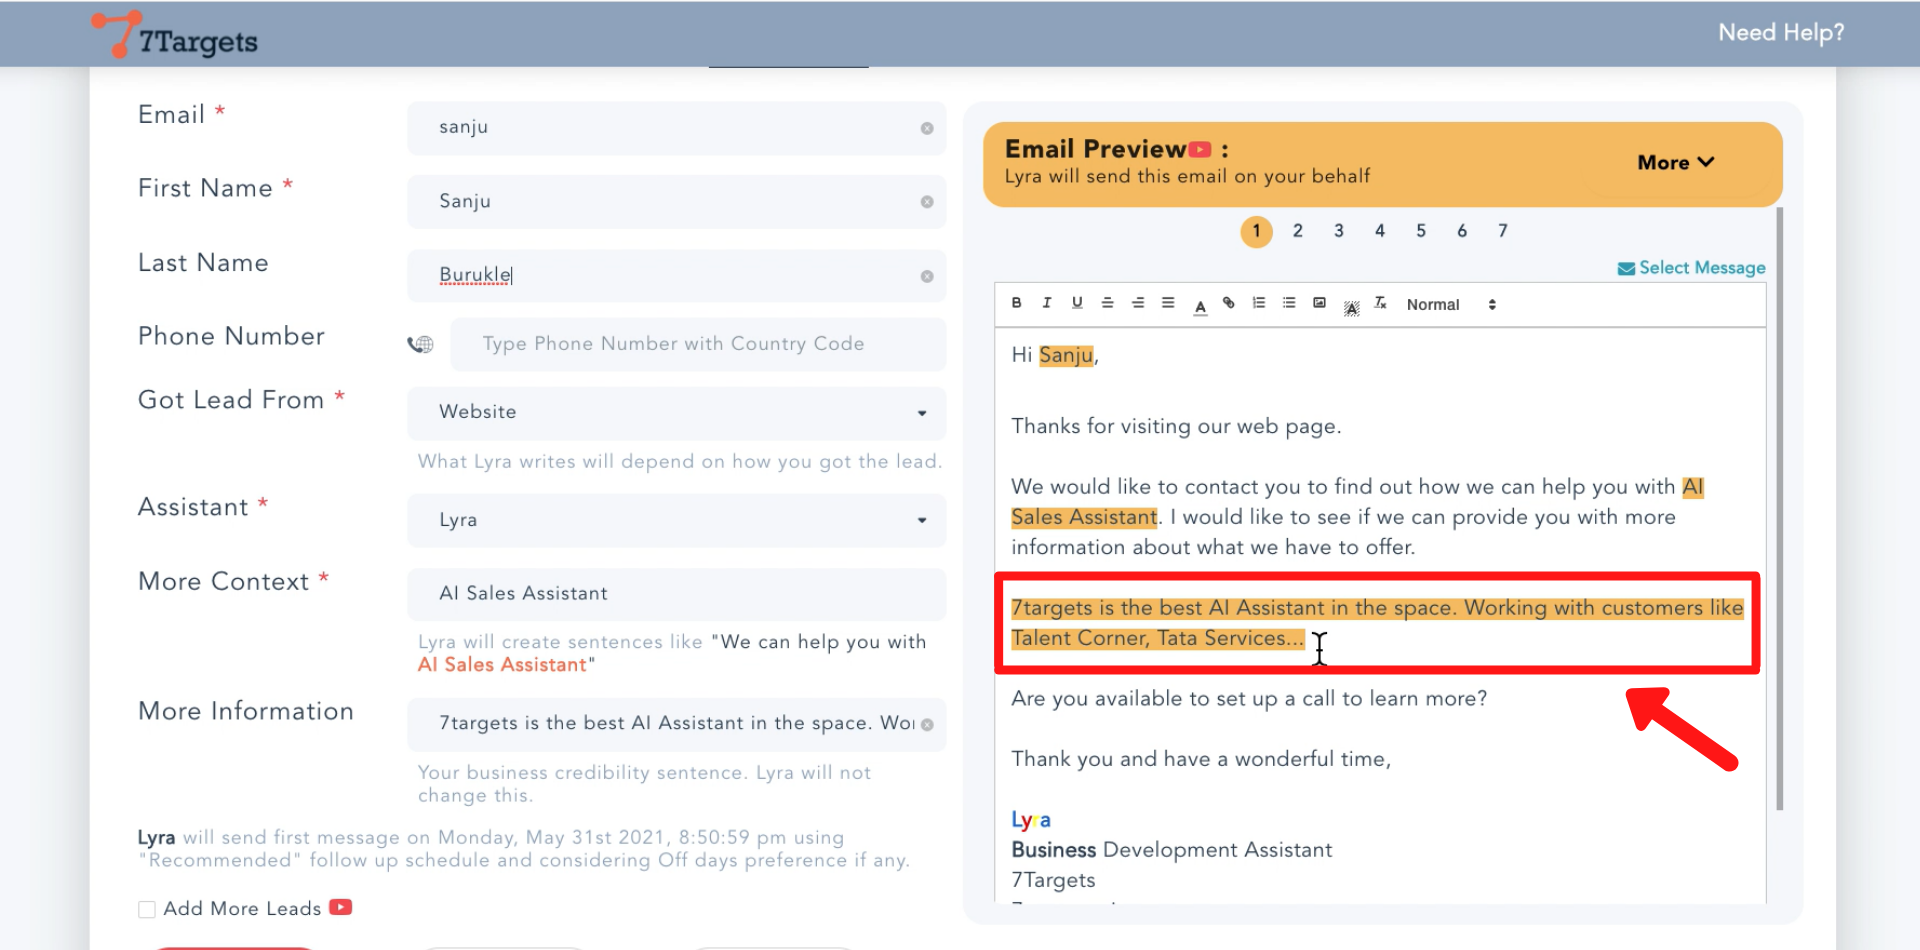Viewport: 1920px width, 950px height.
Task: Open the Normal text size dropdown
Action: tap(1450, 305)
